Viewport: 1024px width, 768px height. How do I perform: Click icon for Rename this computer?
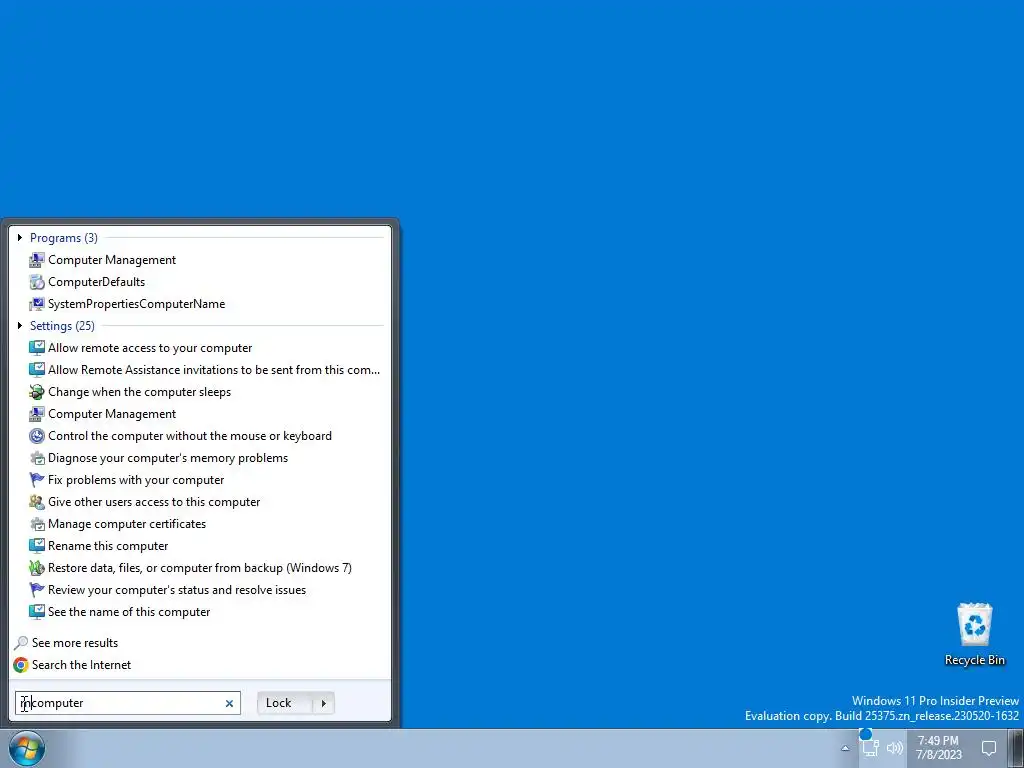(x=37, y=546)
